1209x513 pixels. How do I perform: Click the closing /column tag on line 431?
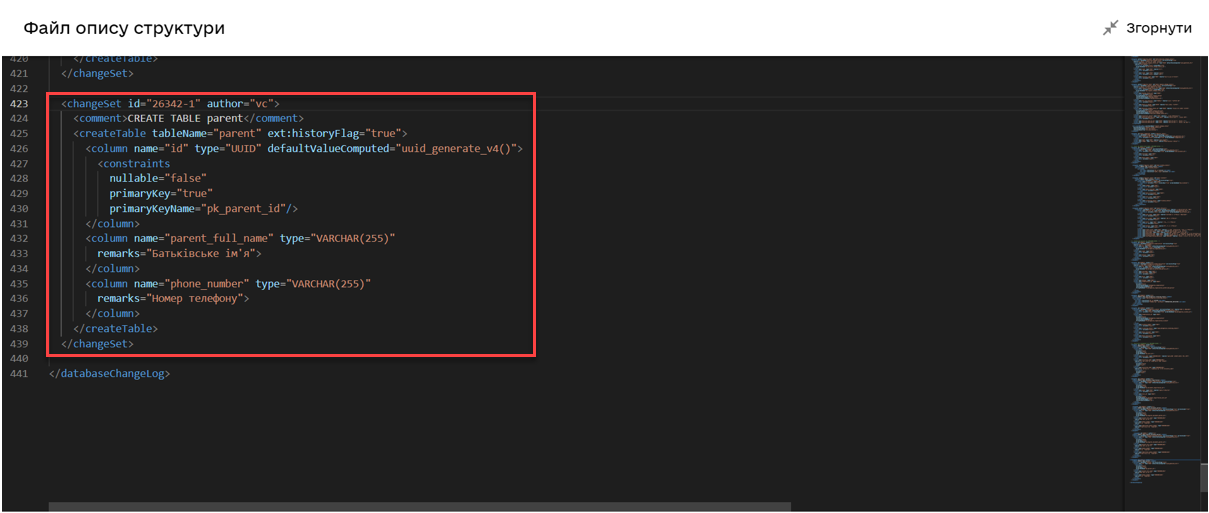(x=112, y=224)
